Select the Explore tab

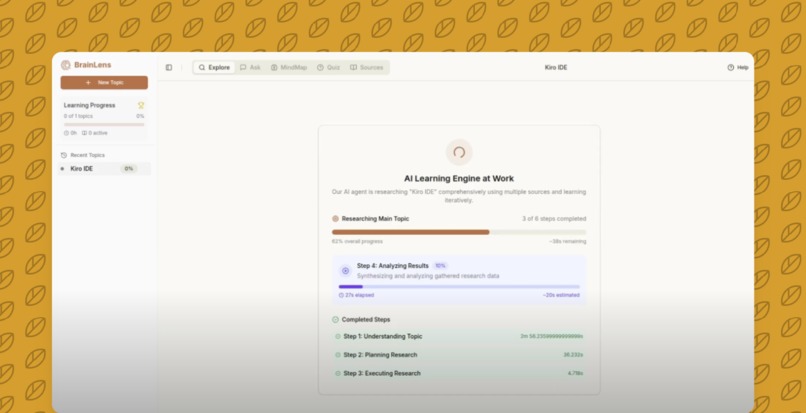click(214, 67)
